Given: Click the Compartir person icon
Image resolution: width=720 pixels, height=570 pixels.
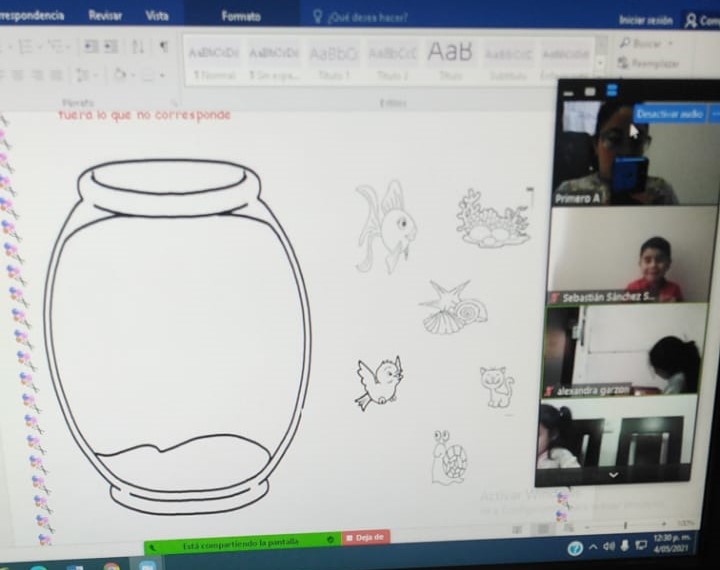Looking at the screenshot, I should coord(690,21).
